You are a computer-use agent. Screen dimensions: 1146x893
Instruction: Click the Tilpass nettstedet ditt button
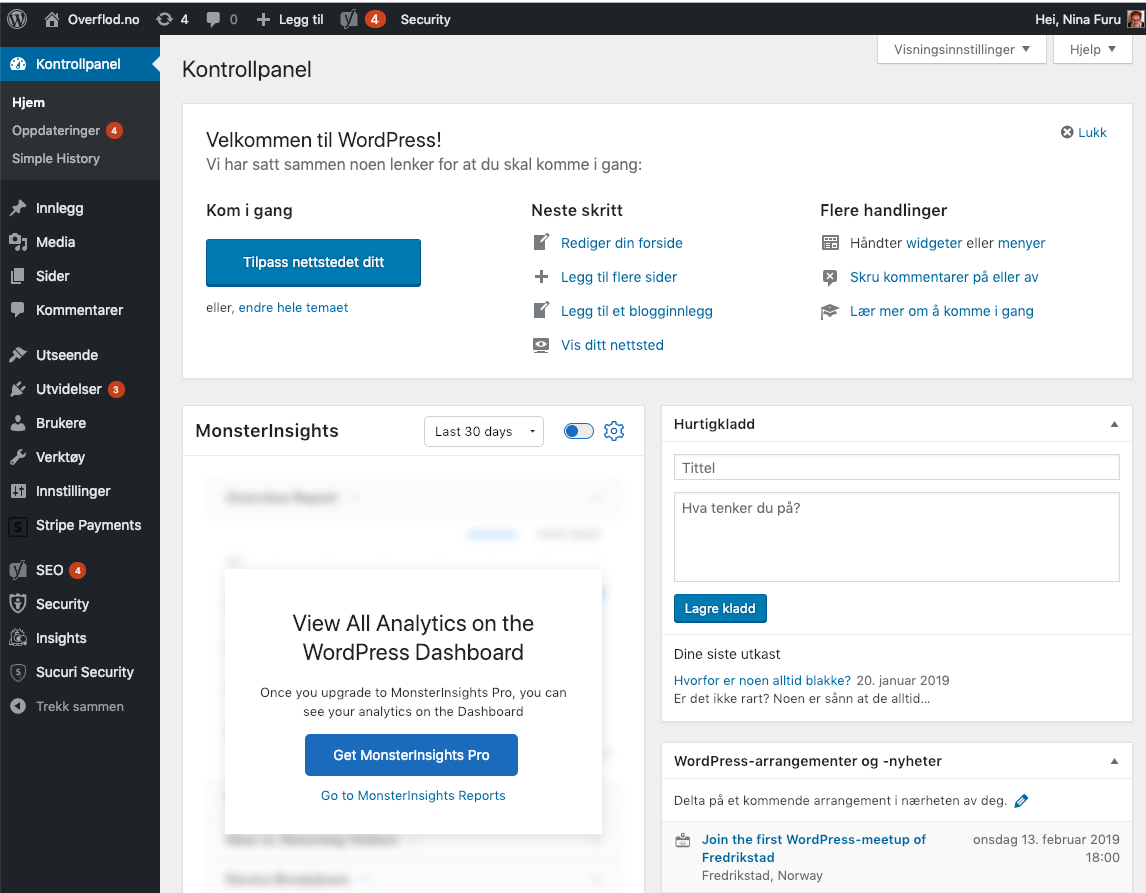coord(314,262)
